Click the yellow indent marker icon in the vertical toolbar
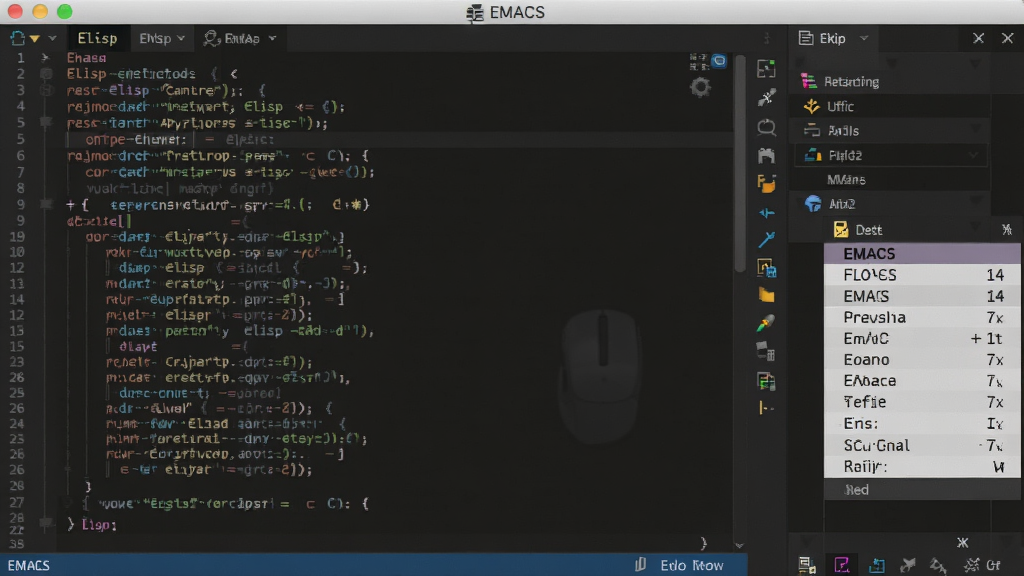This screenshot has width=1024, height=576. pyautogui.click(x=766, y=408)
